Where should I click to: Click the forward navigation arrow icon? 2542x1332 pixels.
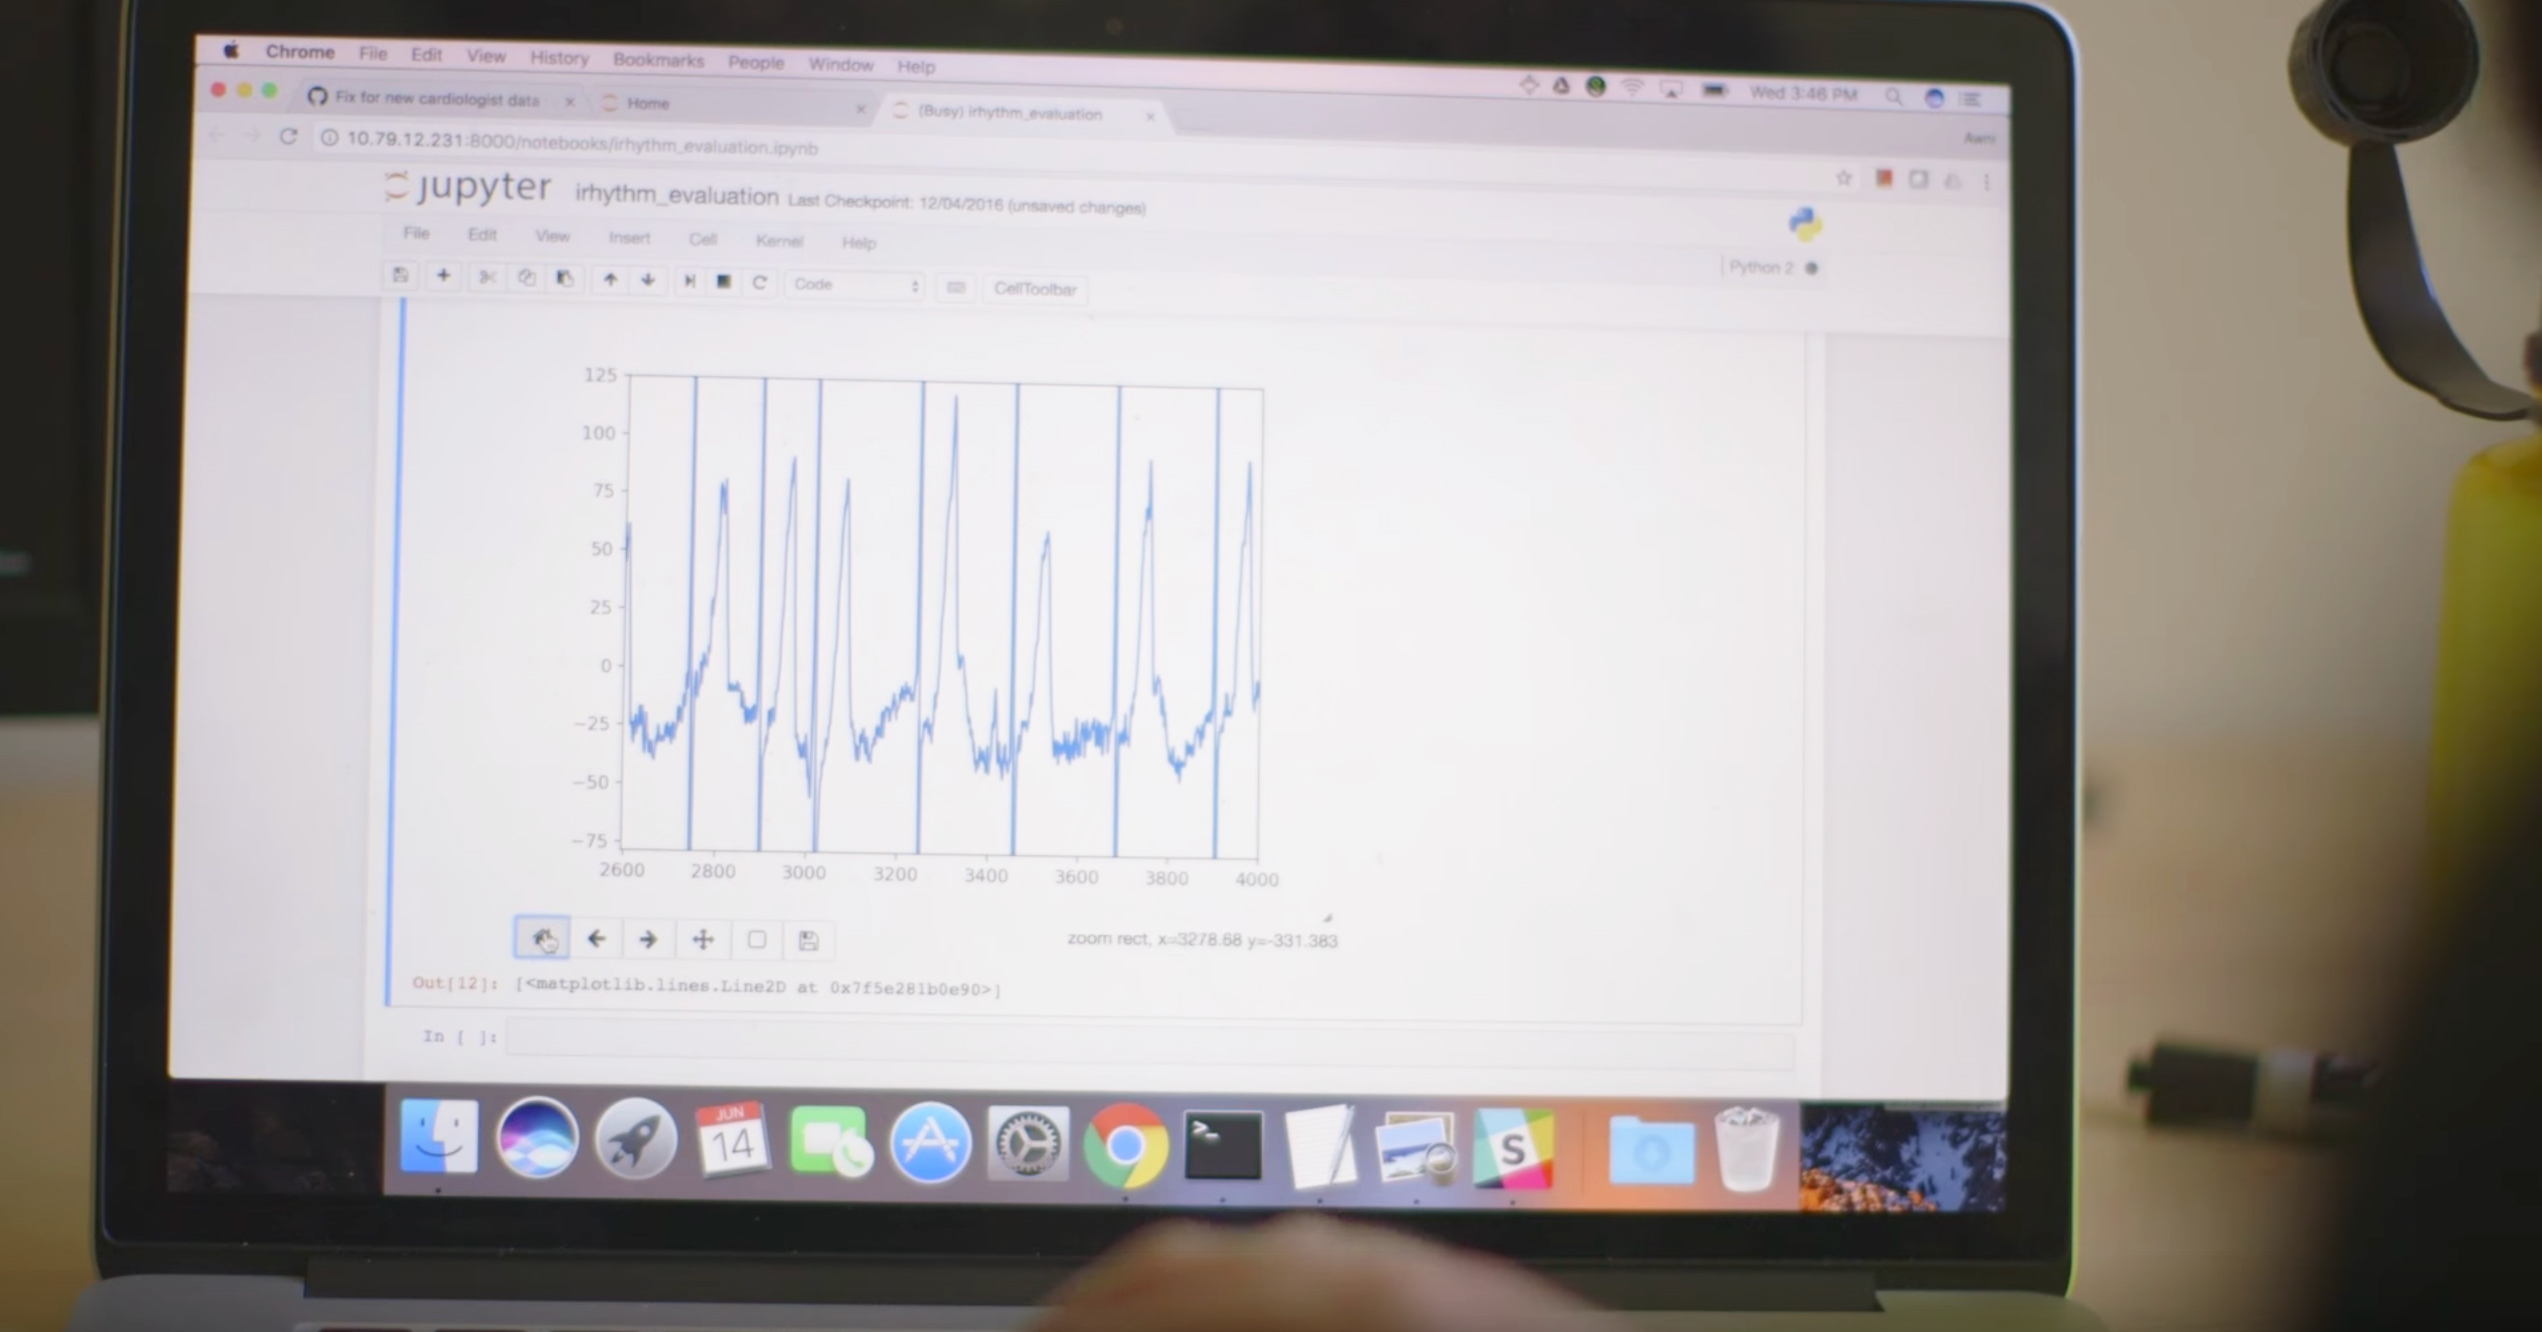647,940
